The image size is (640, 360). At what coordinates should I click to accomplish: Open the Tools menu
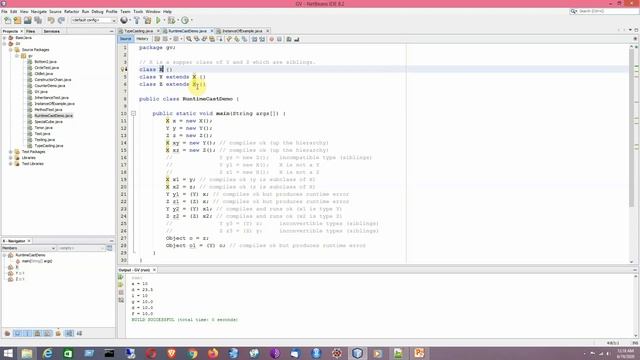138,11
